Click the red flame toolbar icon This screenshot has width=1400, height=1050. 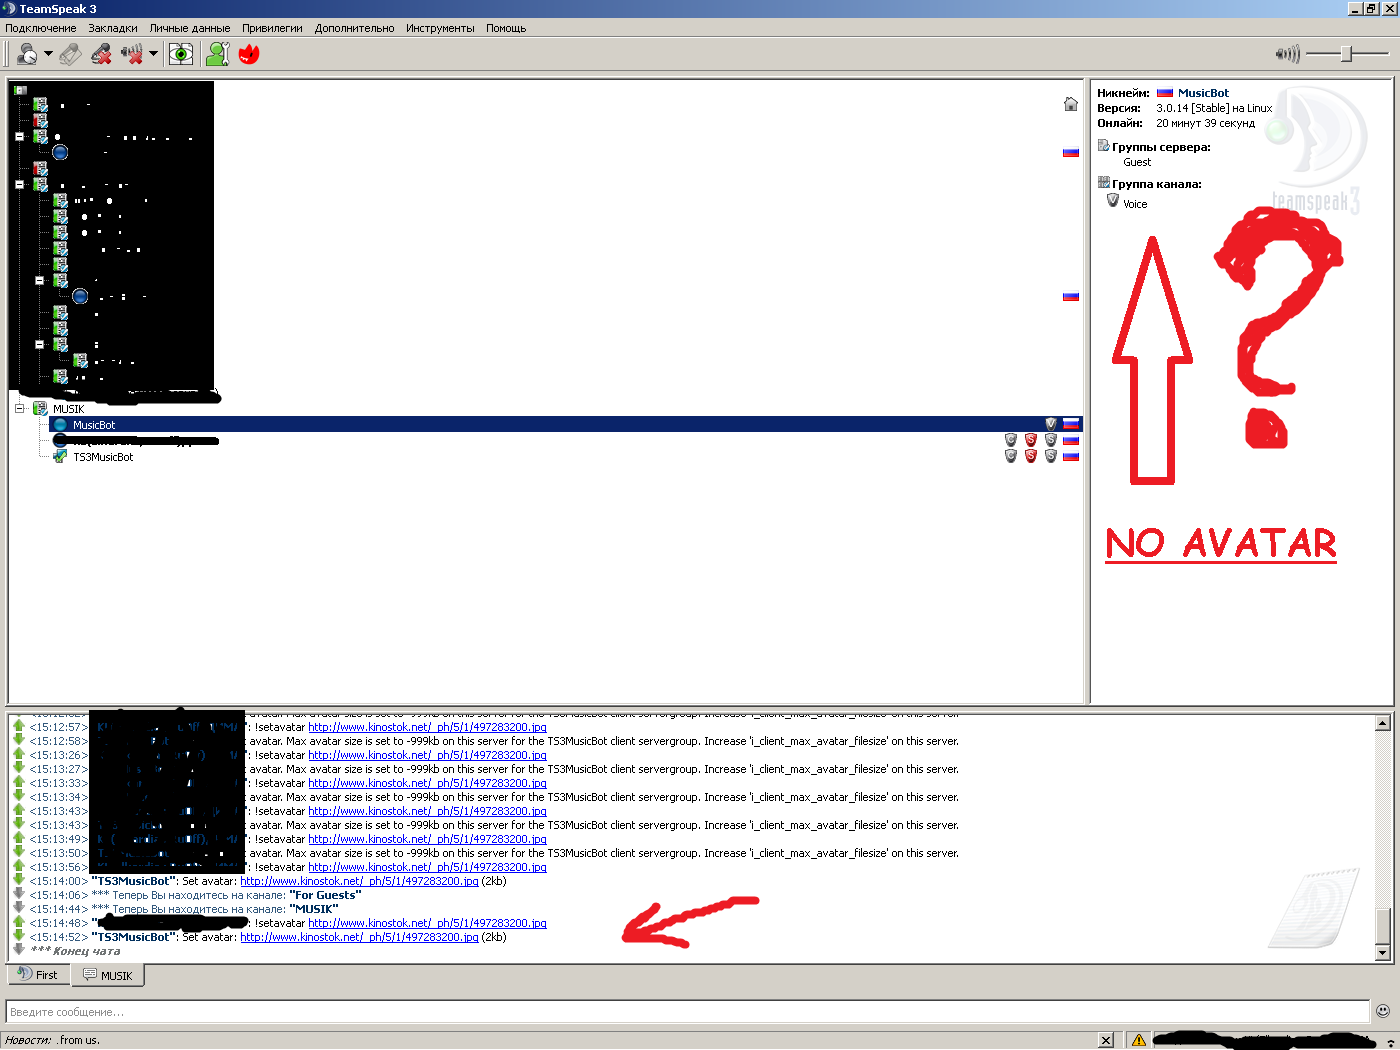coord(249,54)
